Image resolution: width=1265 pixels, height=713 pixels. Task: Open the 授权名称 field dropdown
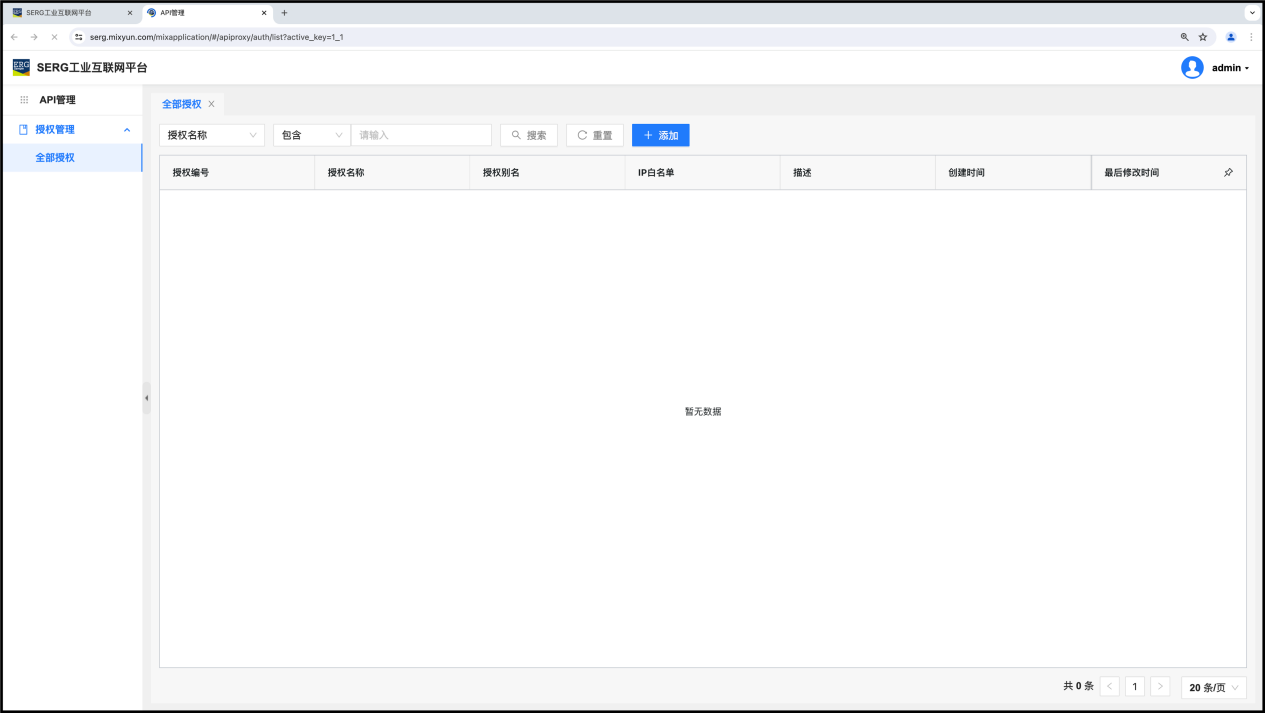tap(211, 135)
